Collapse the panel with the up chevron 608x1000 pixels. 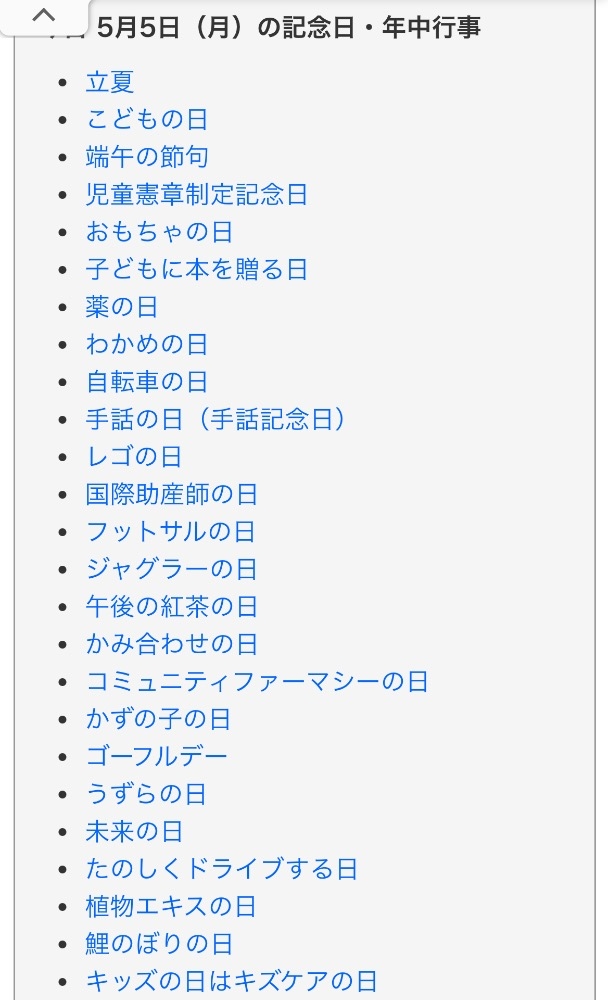(x=44, y=16)
